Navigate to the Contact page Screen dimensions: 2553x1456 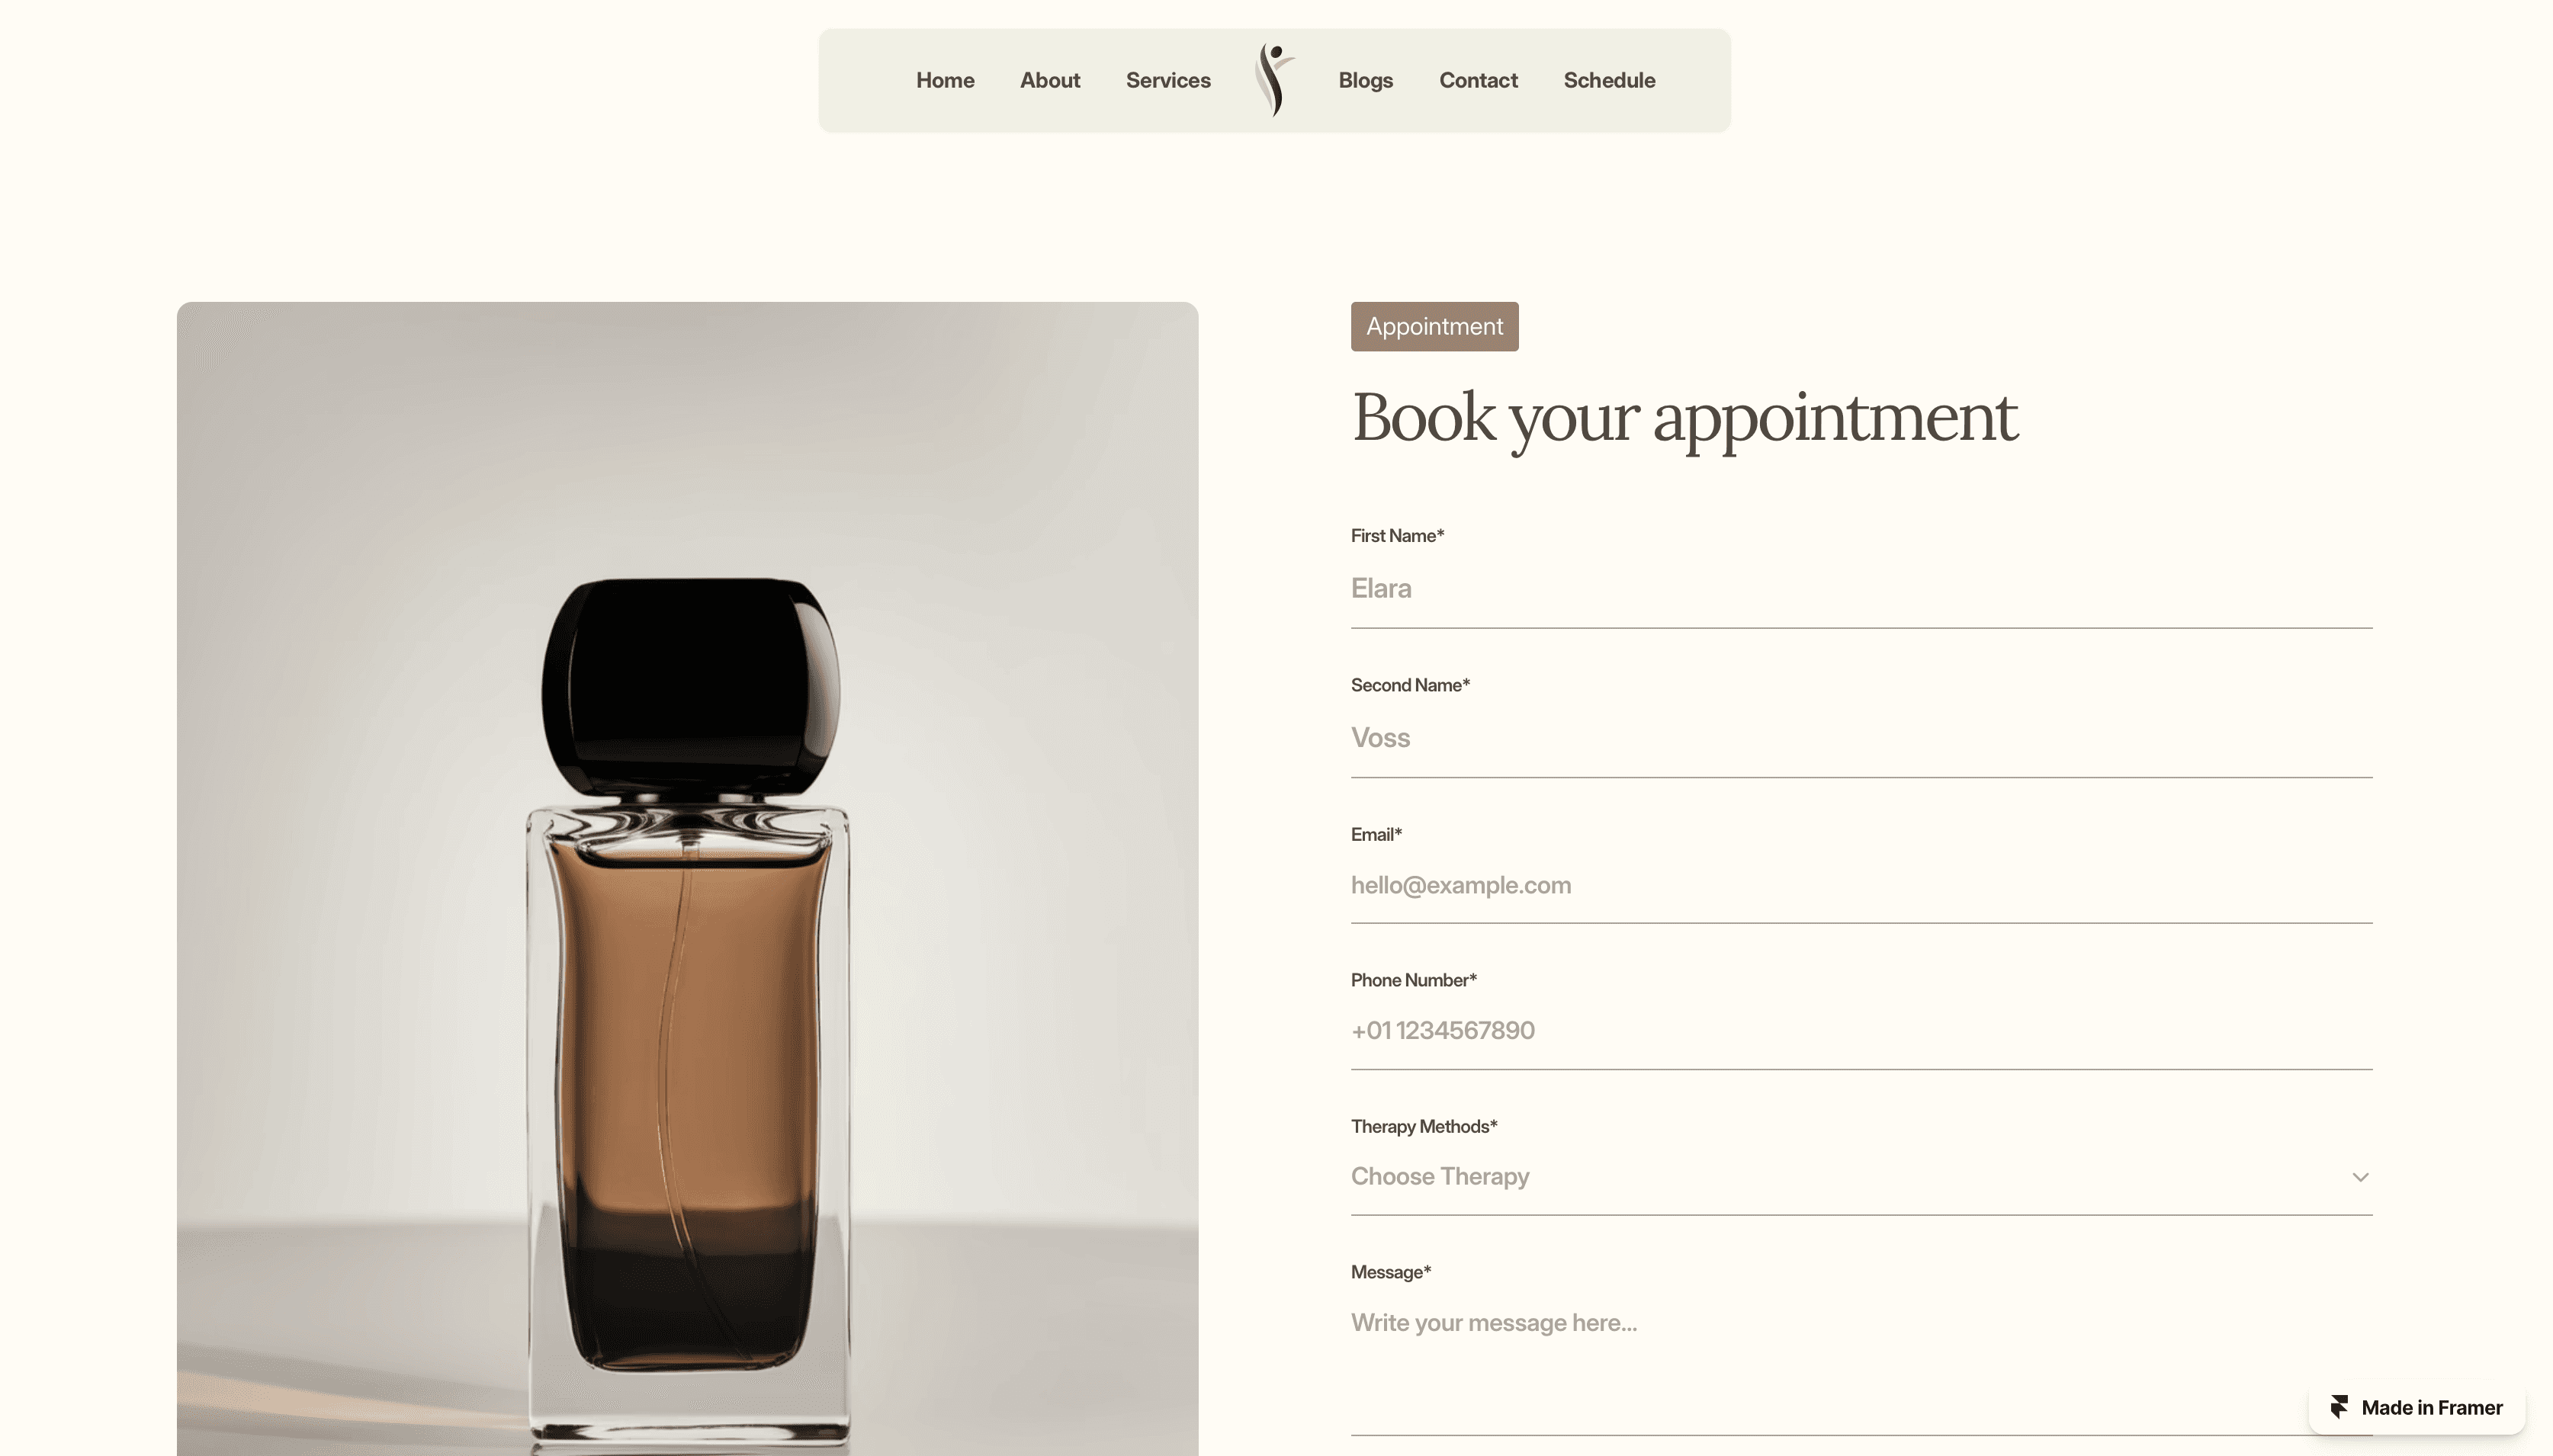(x=1478, y=80)
